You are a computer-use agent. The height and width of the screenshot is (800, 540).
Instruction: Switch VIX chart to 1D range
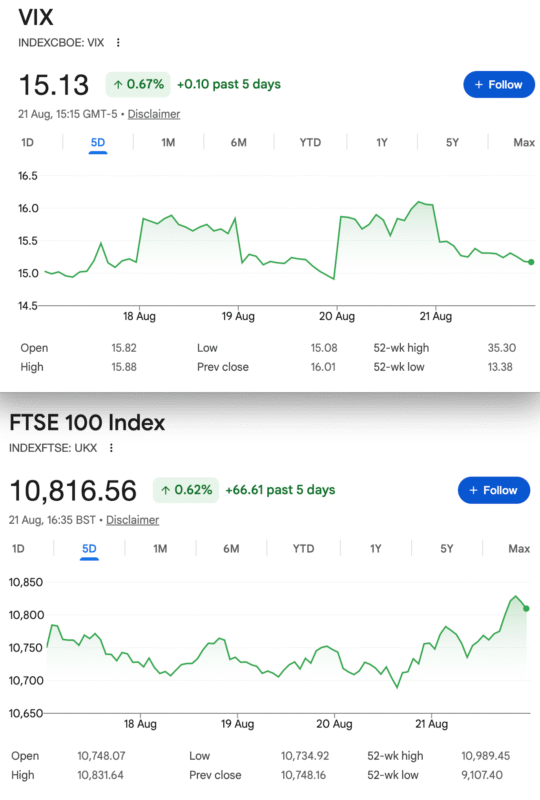28,143
